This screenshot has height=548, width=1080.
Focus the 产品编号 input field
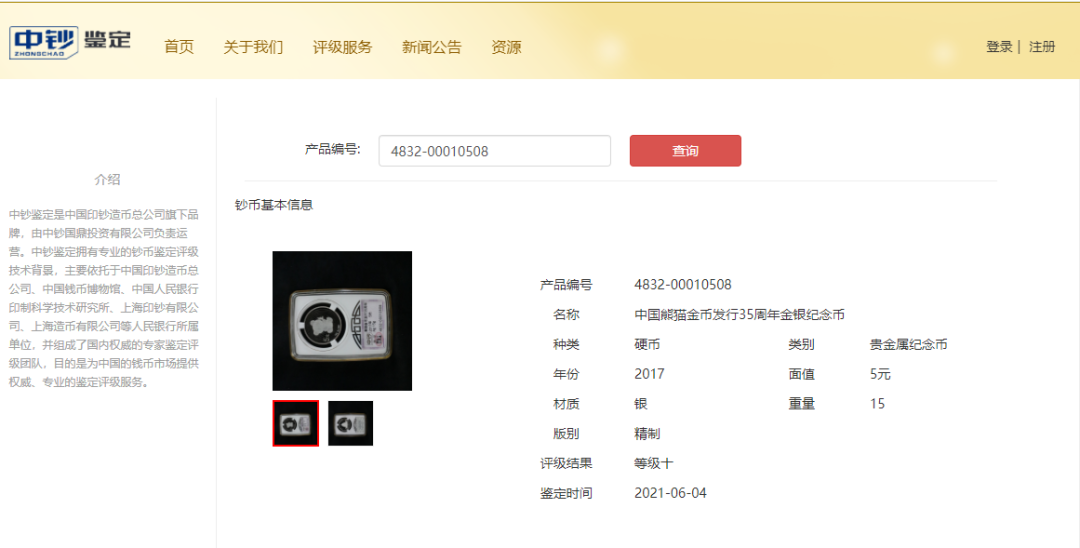(x=495, y=151)
